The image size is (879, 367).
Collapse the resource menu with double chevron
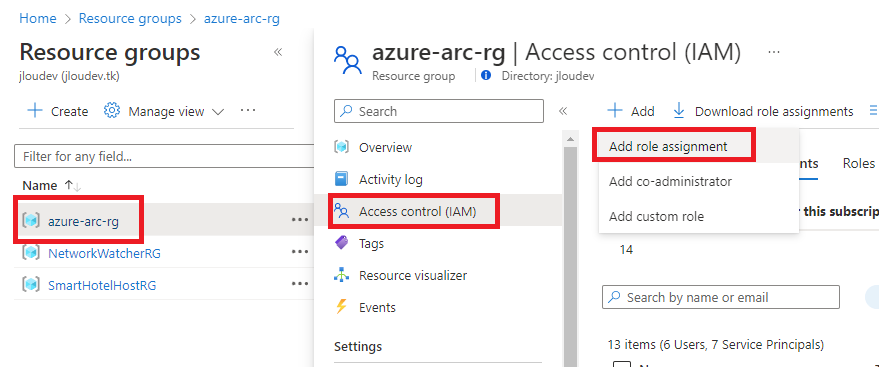pos(563,111)
